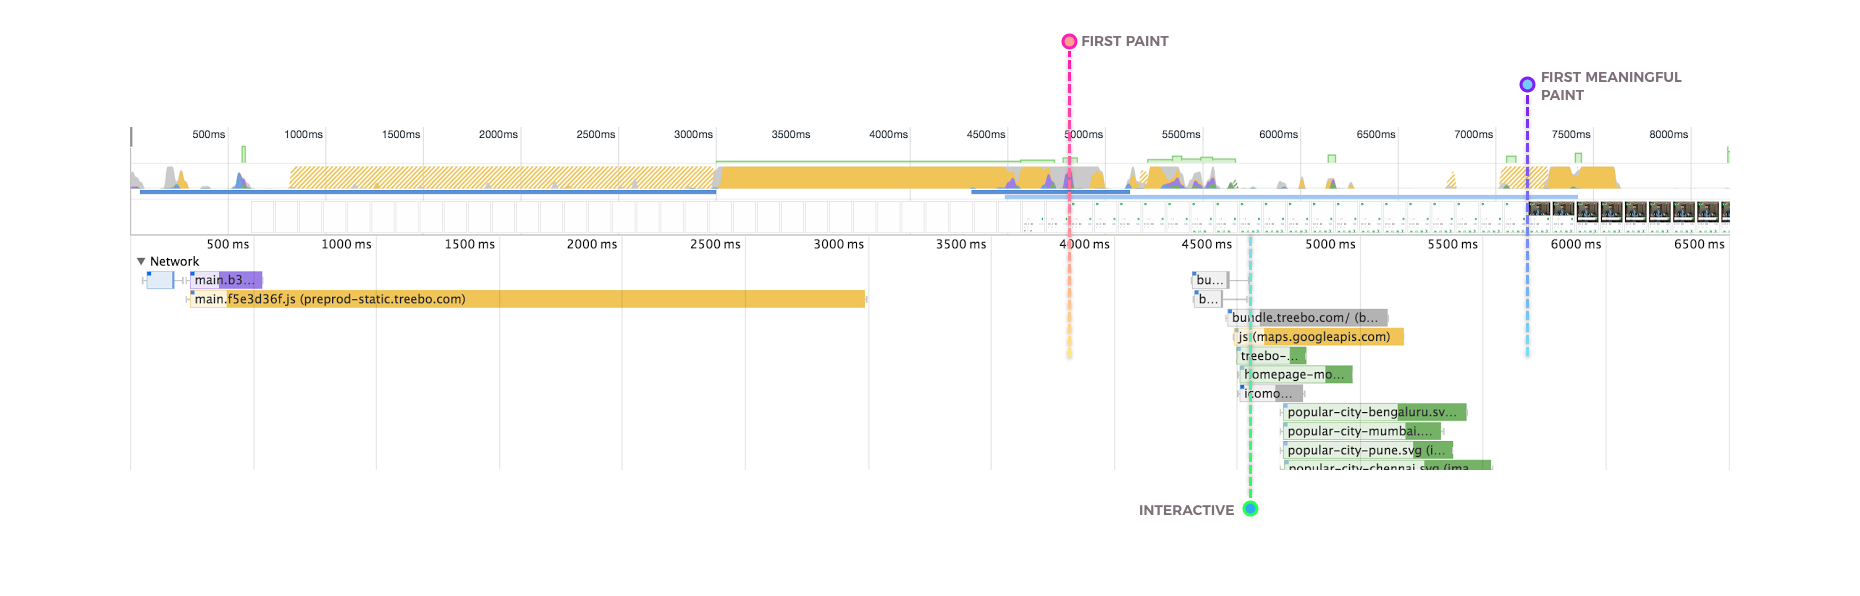1860x596 pixels.
Task: Select the main.f5e3d36f.js network request bar
Action: 527,299
